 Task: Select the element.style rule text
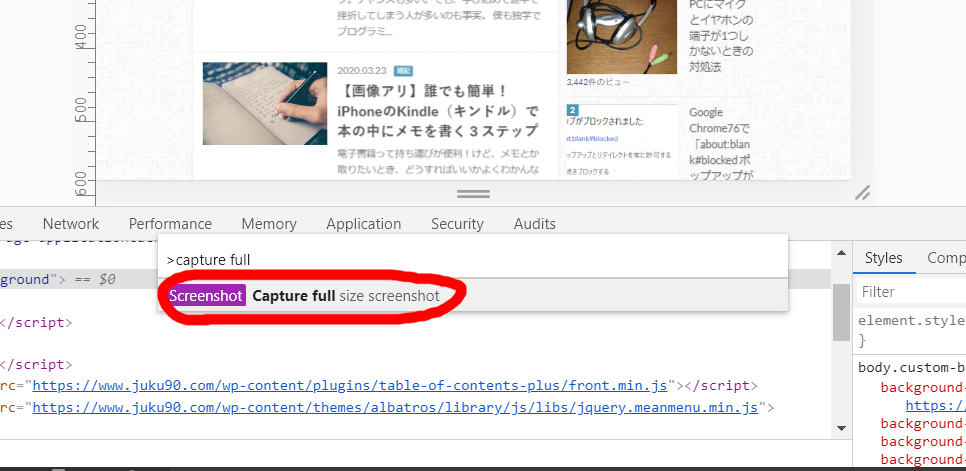pyautogui.click(x=912, y=321)
